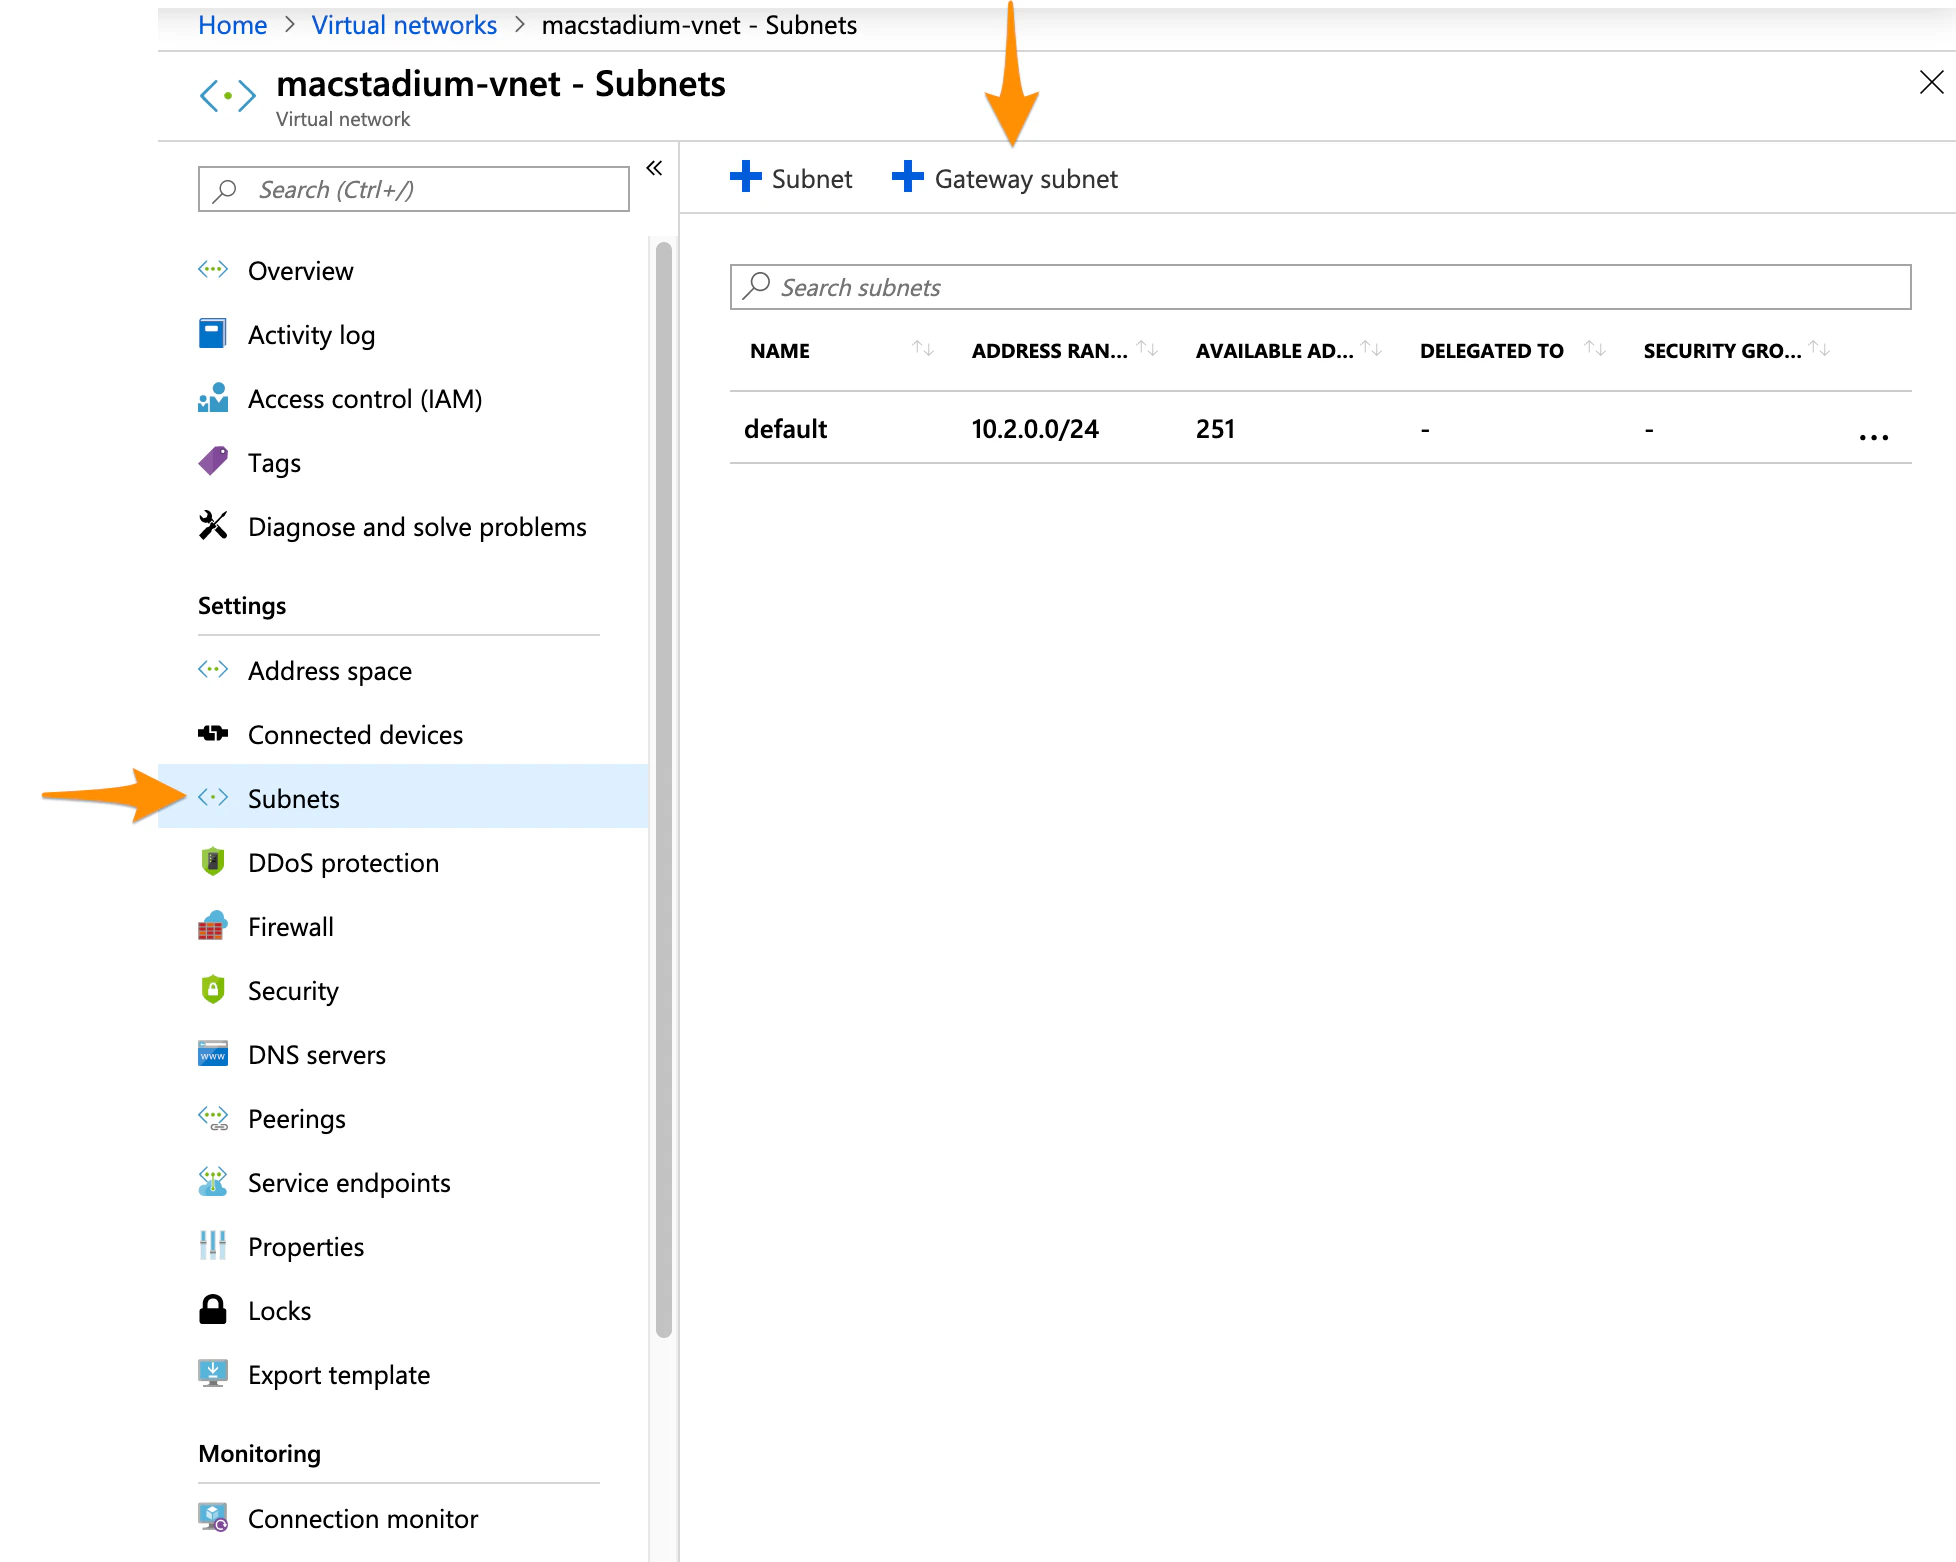Collapse the left sidebar with the chevron
This screenshot has width=1956, height=1562.
coord(654,168)
